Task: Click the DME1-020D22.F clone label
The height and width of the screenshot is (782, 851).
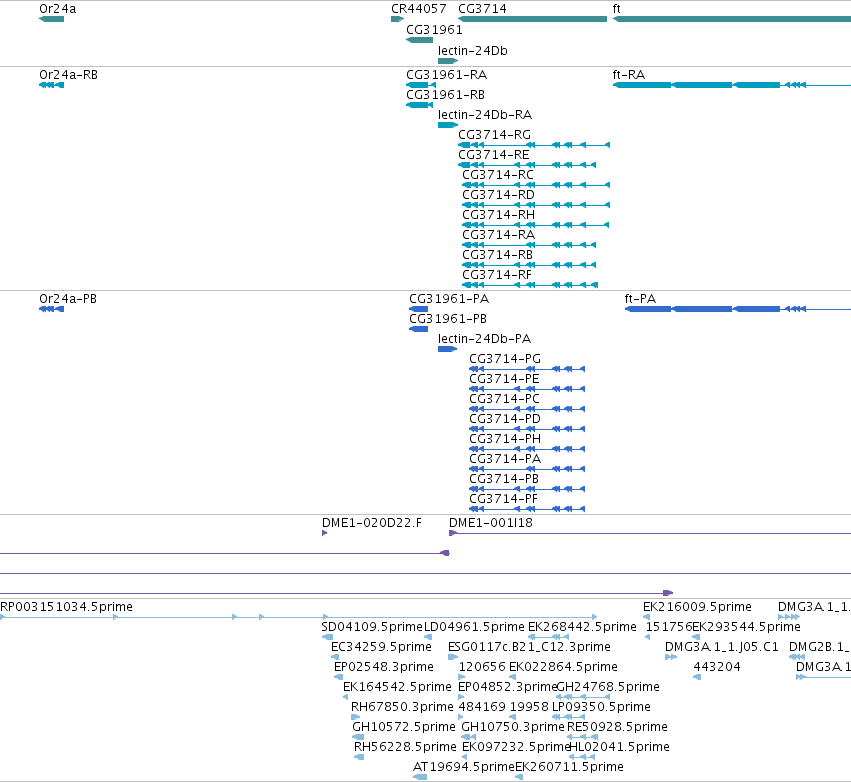Action: coord(372,523)
